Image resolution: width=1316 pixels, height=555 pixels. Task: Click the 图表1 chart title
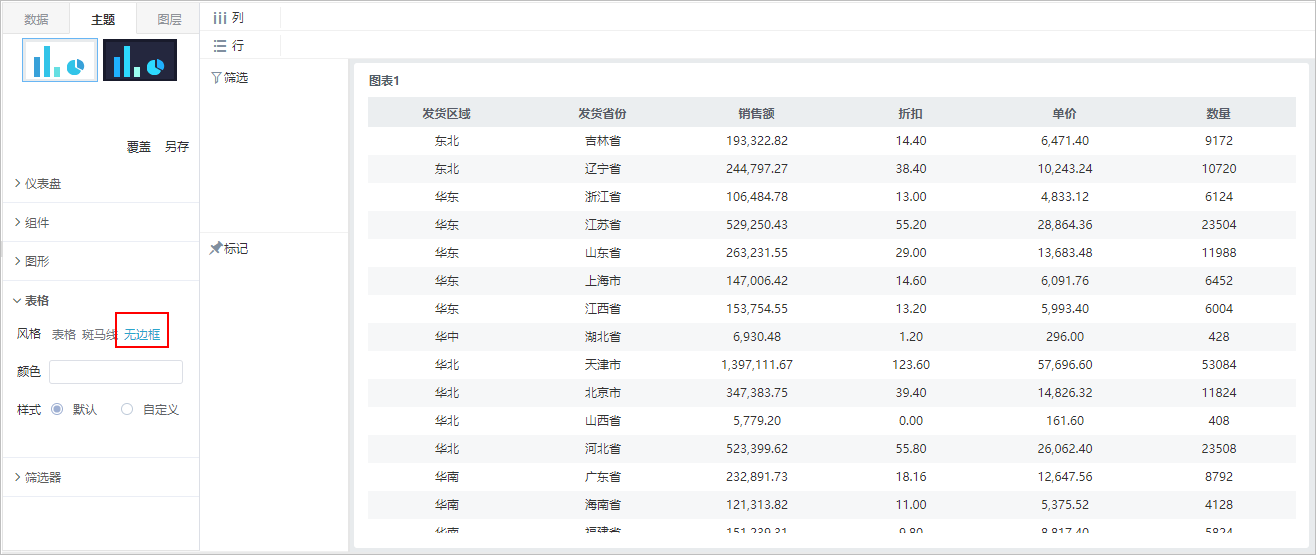[384, 81]
